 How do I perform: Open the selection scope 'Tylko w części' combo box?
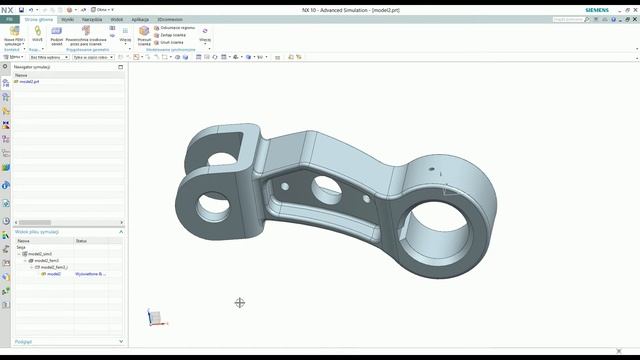(x=93, y=57)
